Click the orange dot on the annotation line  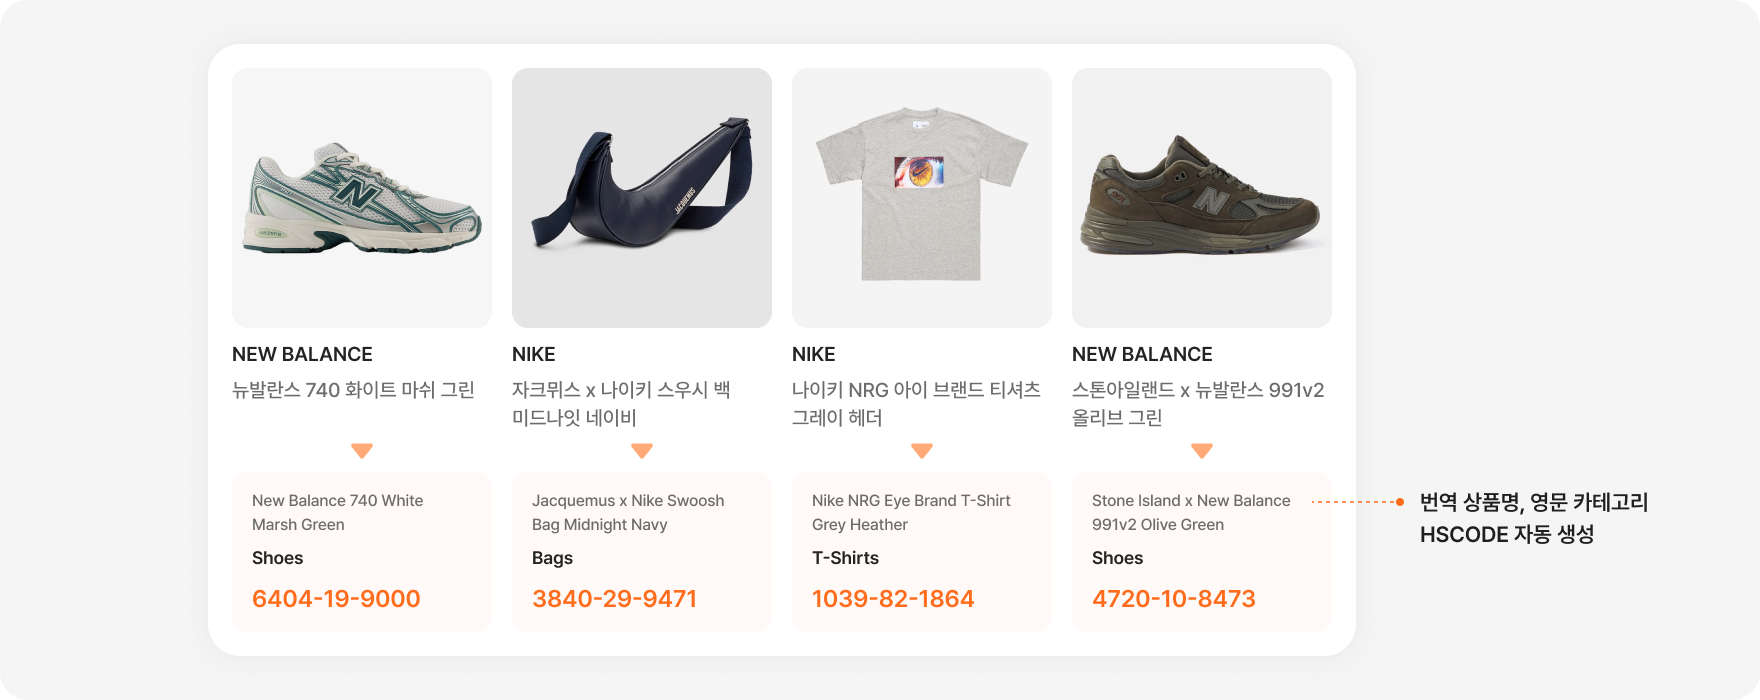pos(1400,502)
